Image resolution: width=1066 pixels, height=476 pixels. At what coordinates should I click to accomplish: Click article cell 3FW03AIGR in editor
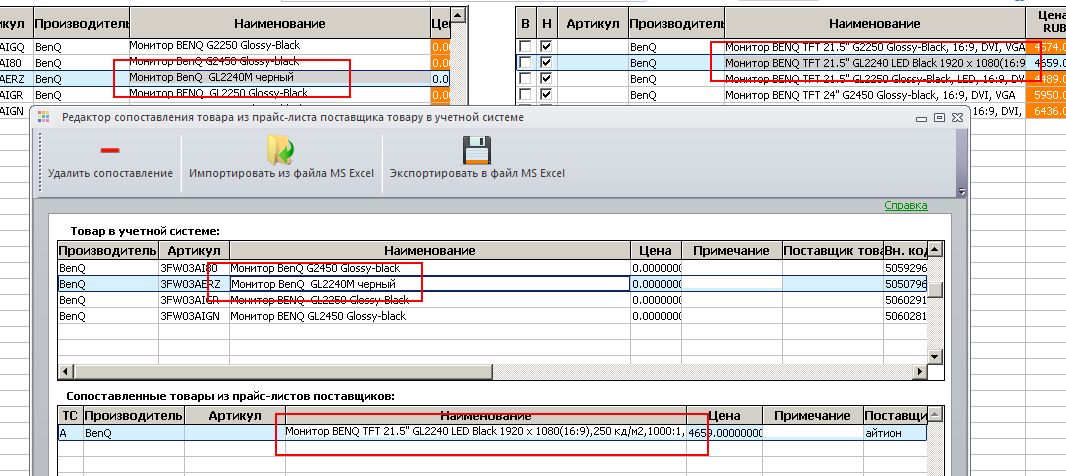194,300
